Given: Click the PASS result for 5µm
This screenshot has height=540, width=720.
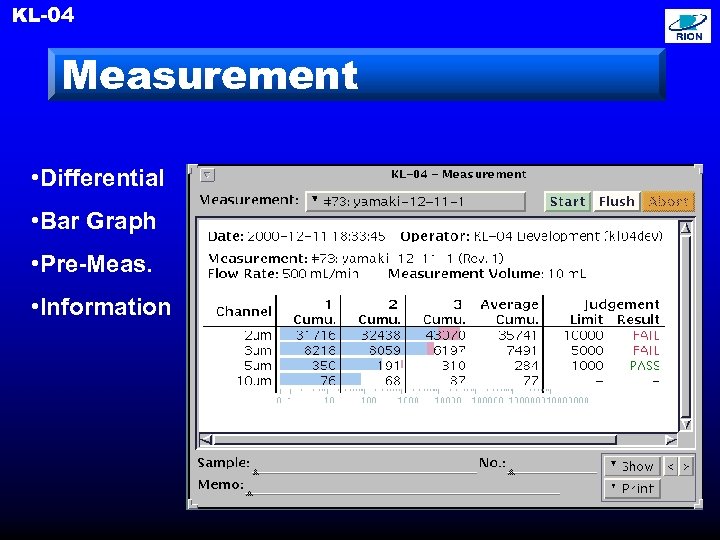Looking at the screenshot, I should (x=644, y=366).
